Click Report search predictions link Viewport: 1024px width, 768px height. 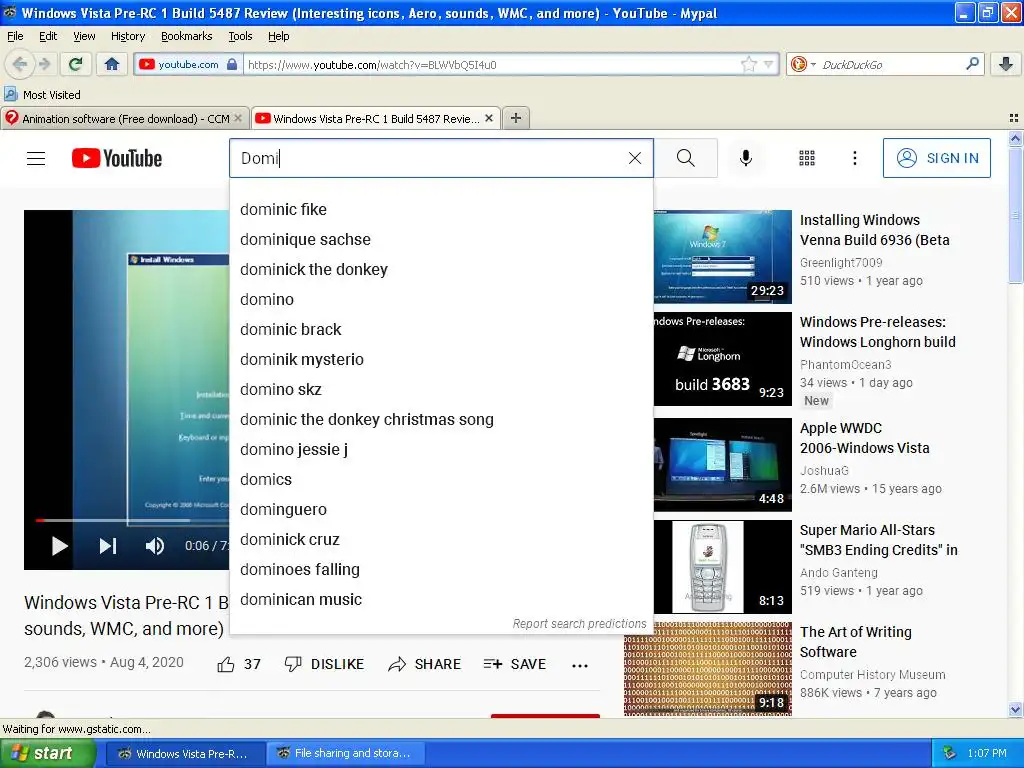coord(579,624)
